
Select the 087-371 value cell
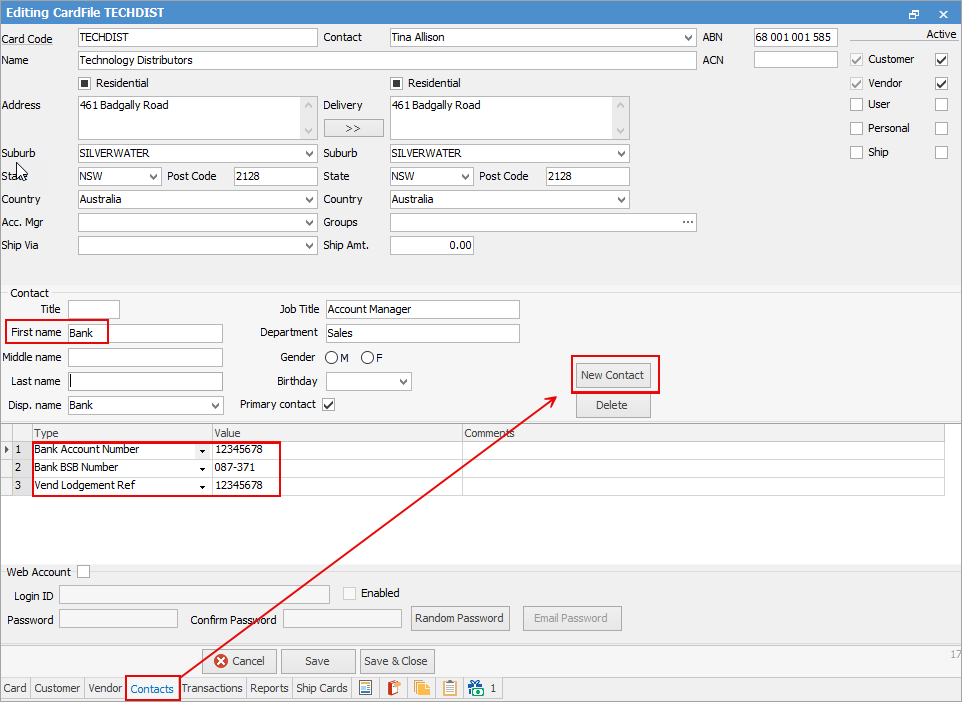click(337, 468)
